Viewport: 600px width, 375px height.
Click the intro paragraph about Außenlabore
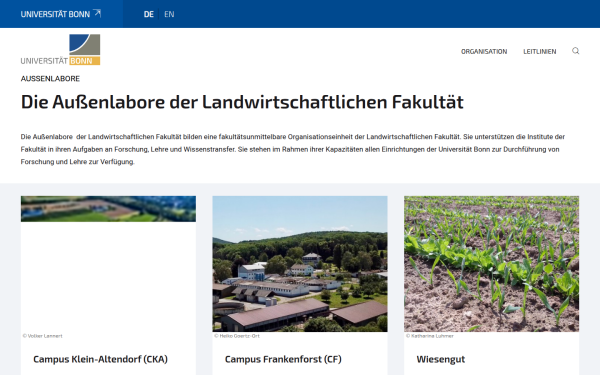293,149
